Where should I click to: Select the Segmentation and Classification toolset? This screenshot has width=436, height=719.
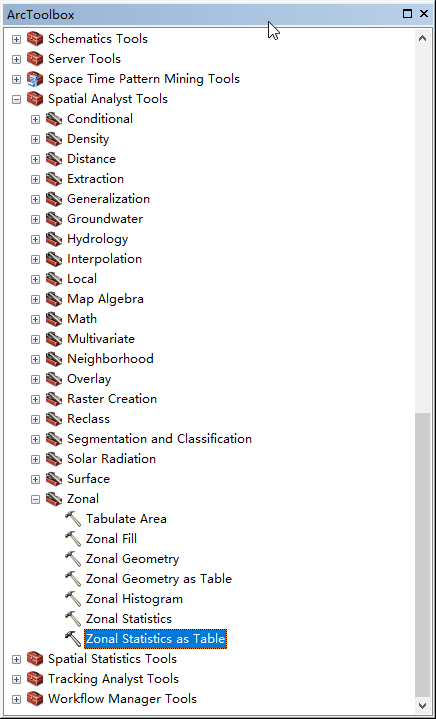pos(159,439)
